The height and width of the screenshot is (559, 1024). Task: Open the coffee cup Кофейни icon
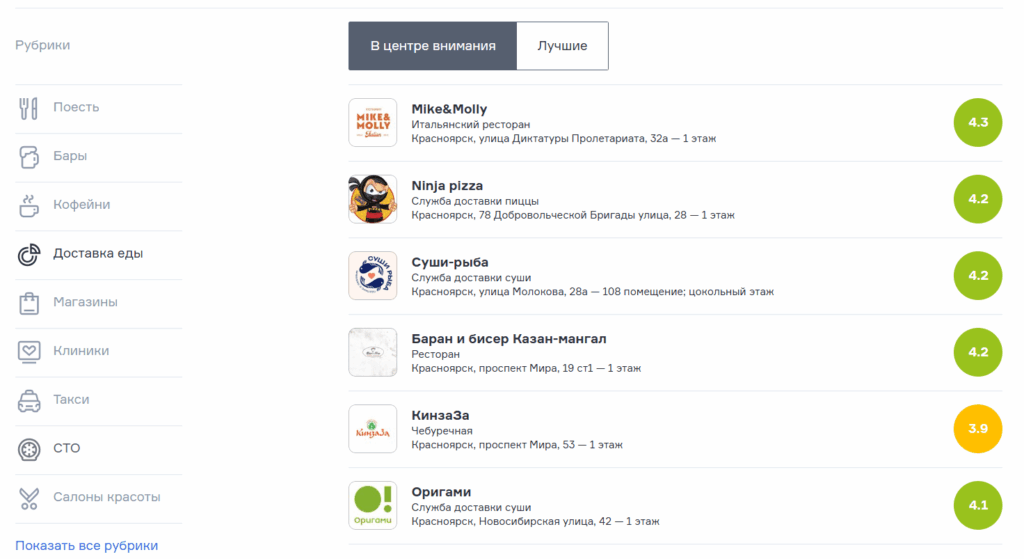pyautogui.click(x=29, y=205)
